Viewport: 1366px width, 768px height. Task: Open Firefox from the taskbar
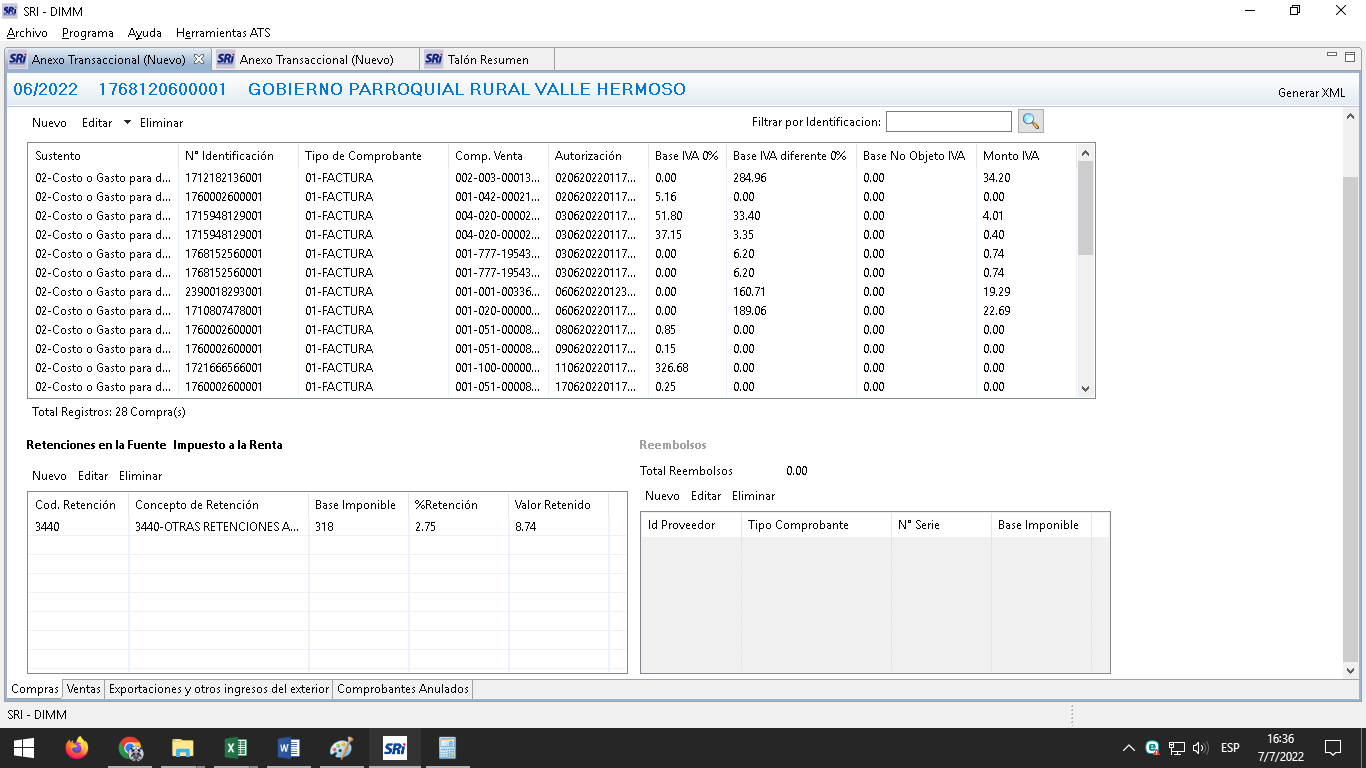pyautogui.click(x=76, y=747)
